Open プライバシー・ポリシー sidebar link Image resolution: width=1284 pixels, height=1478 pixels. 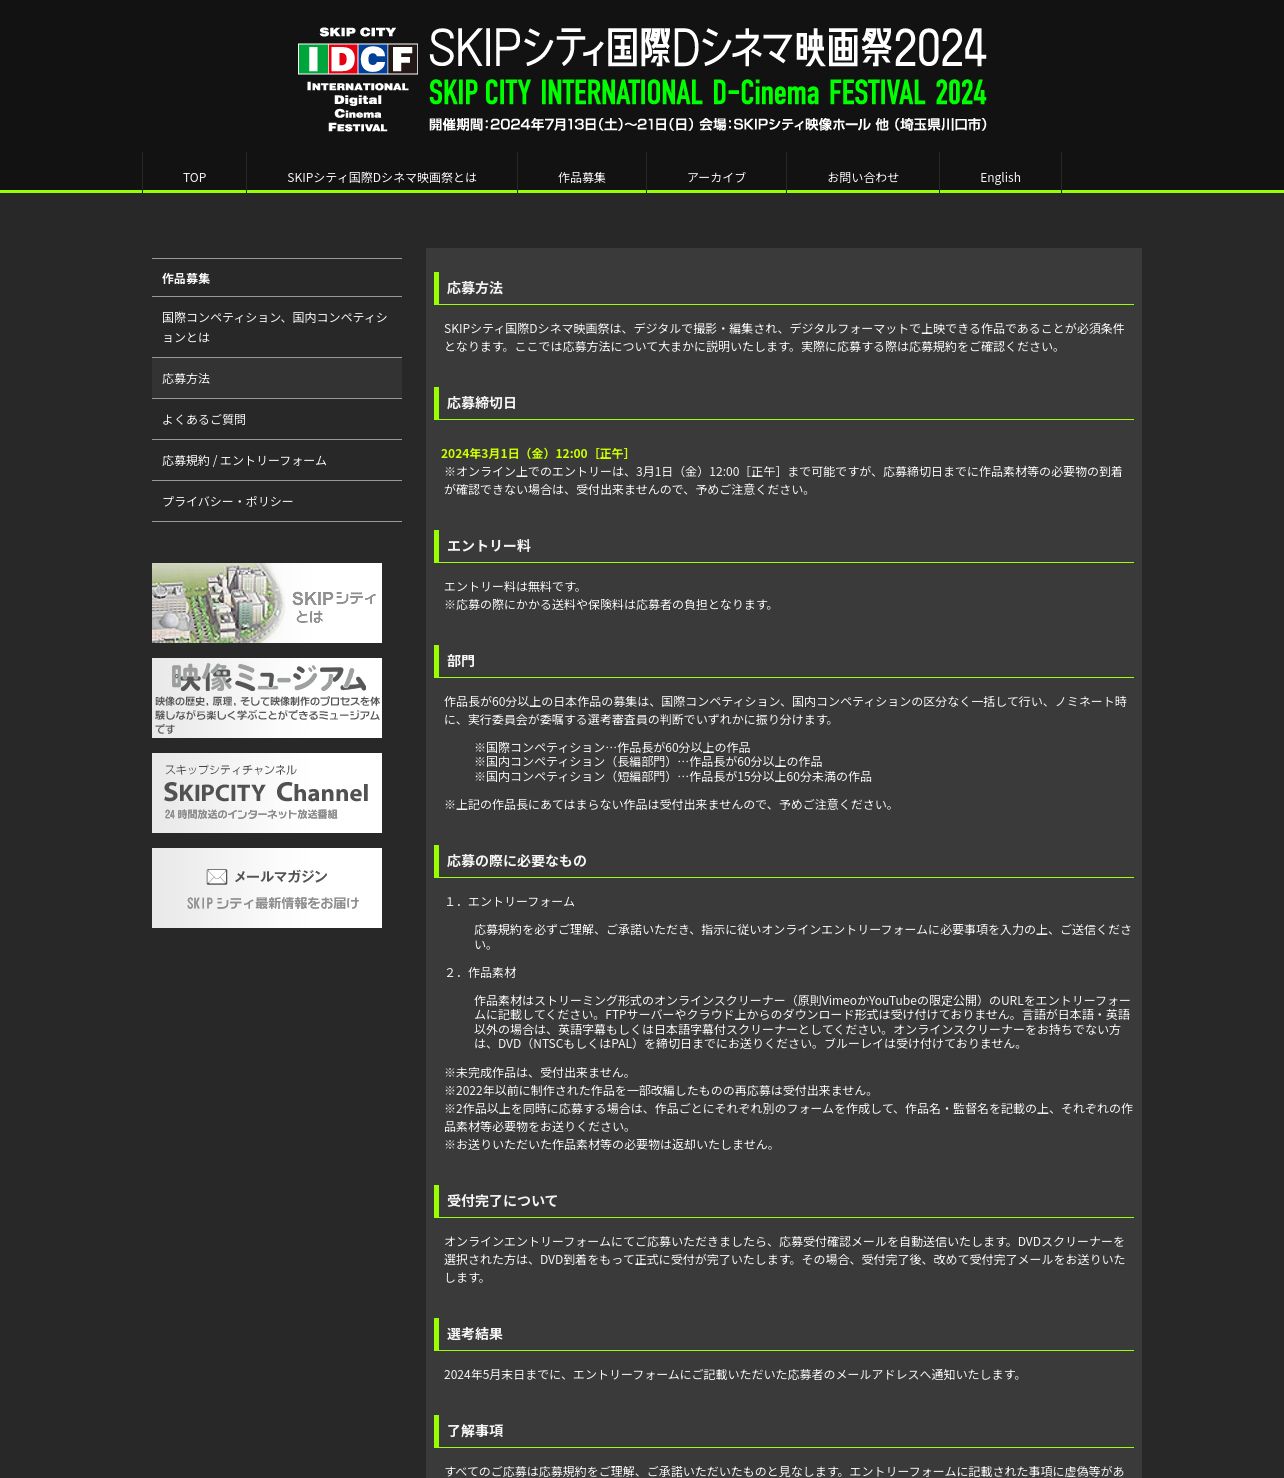point(277,501)
